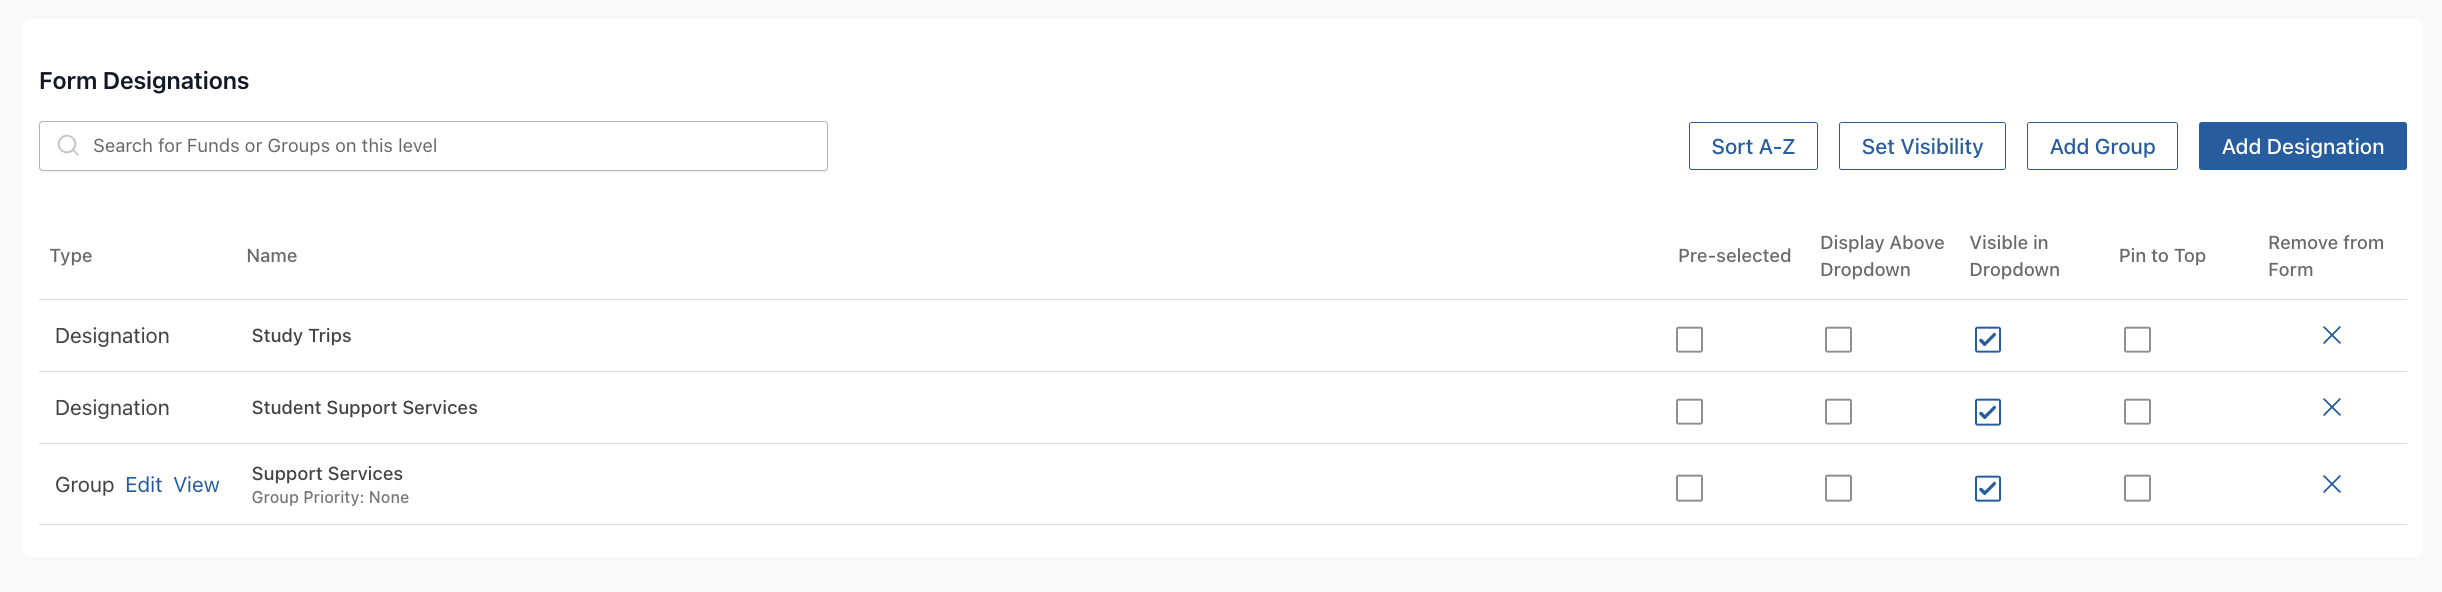This screenshot has width=2442, height=592.
Task: Click the Sort A-Z button
Action: 1753,146
